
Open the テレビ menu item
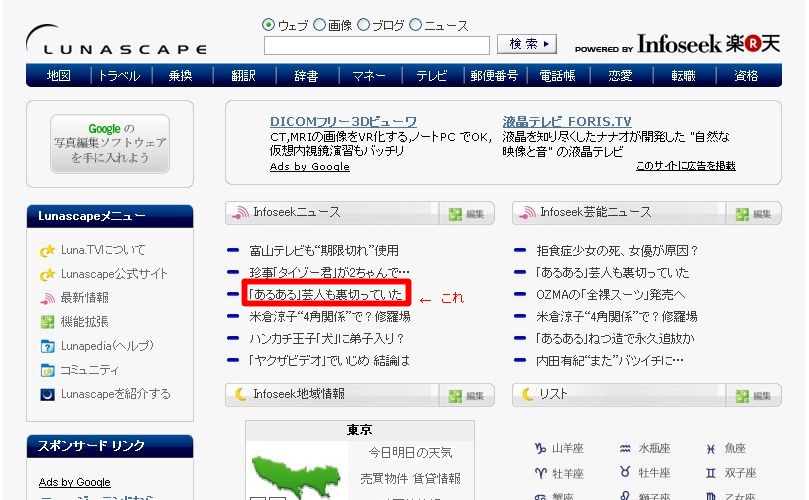[431, 76]
